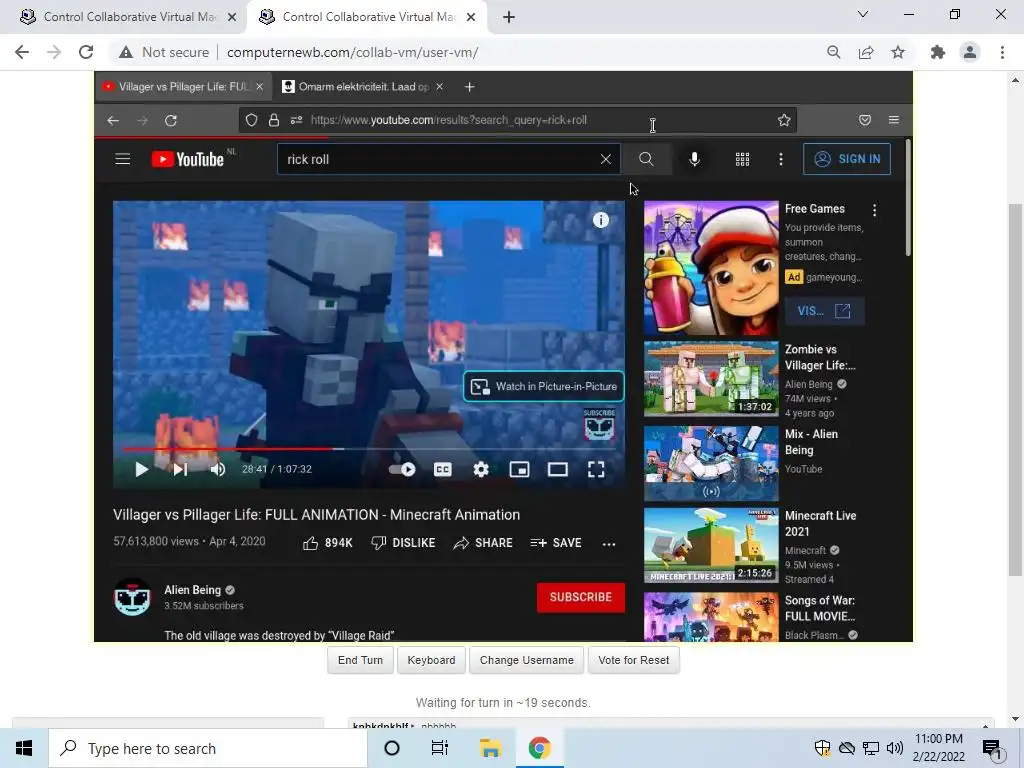
Task: Click the Chrome share page icon
Action: (866, 52)
